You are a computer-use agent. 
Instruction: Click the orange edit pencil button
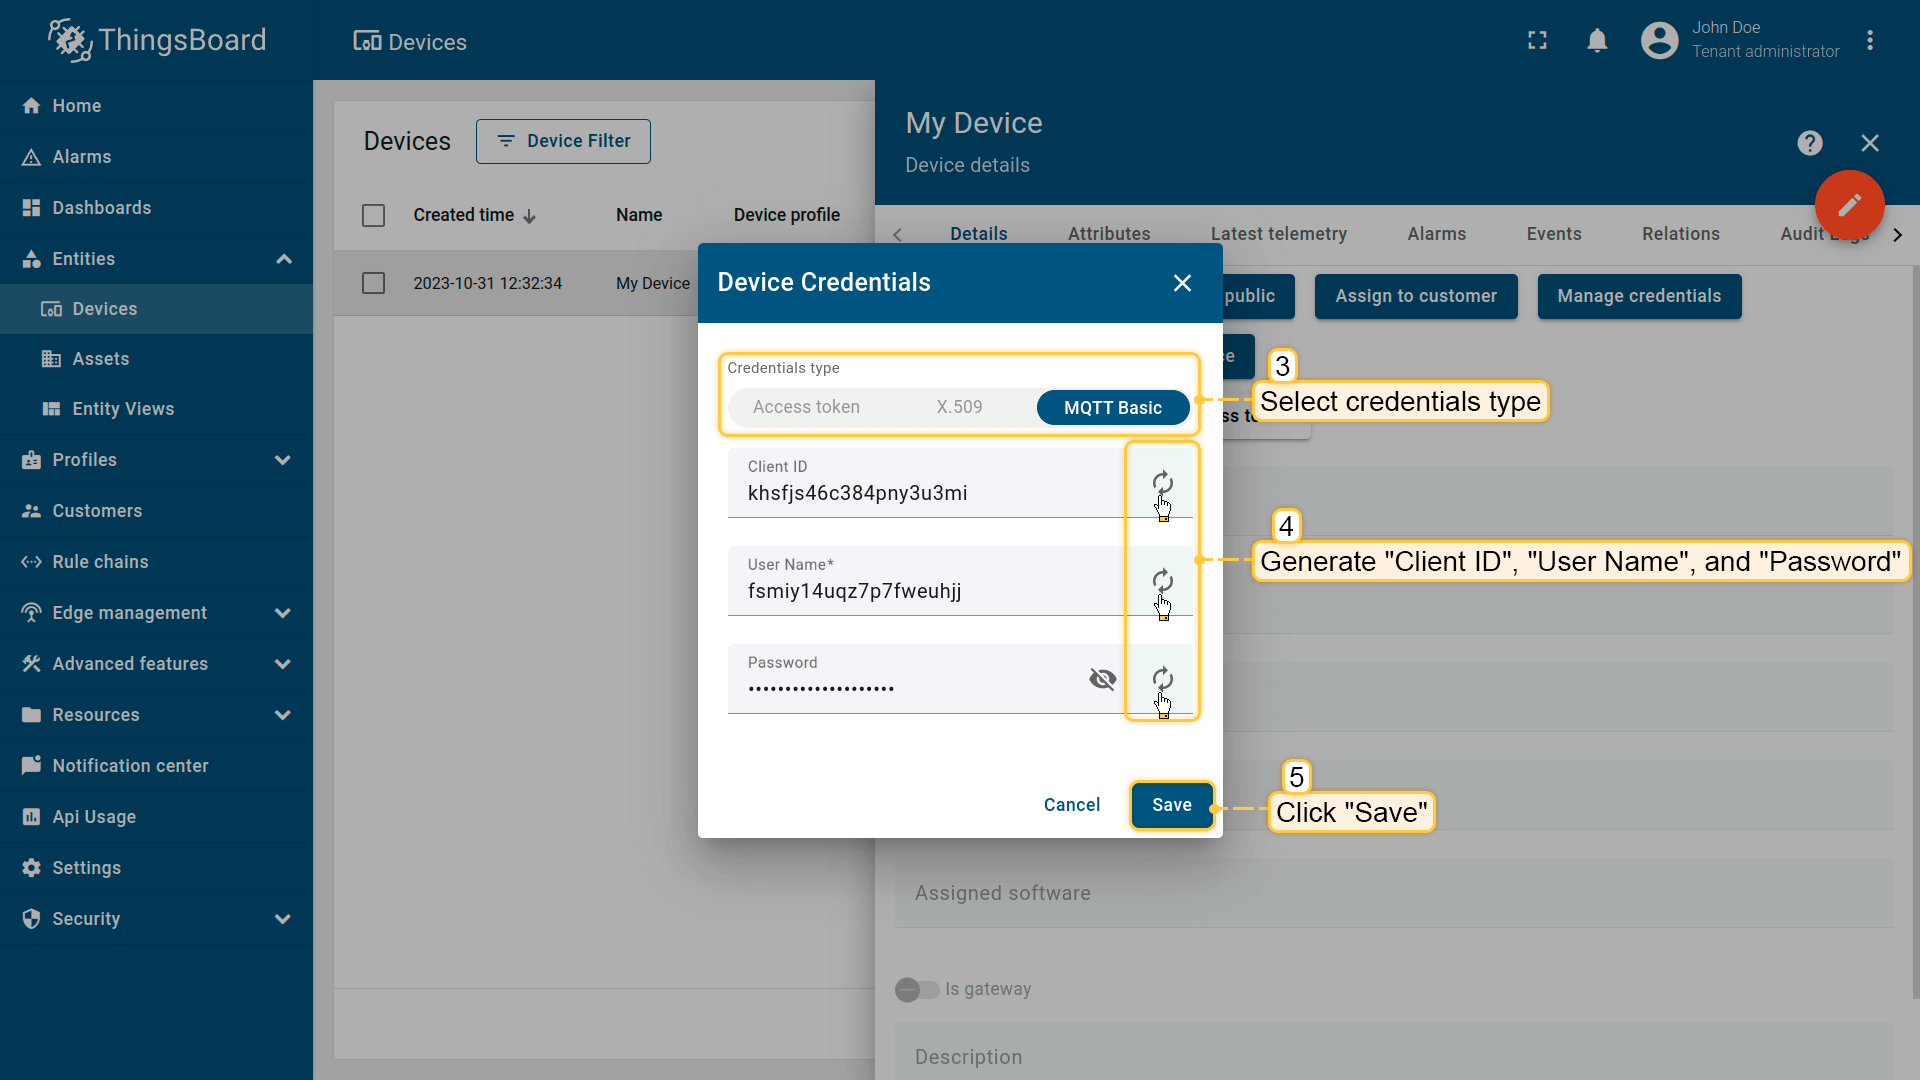(1849, 205)
